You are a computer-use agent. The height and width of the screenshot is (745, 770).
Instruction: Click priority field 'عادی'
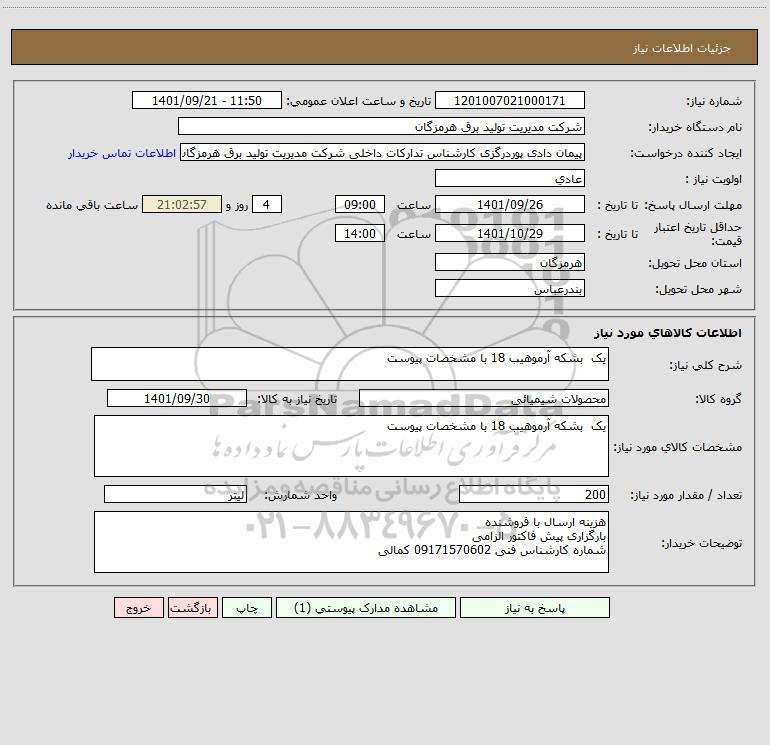point(510,178)
